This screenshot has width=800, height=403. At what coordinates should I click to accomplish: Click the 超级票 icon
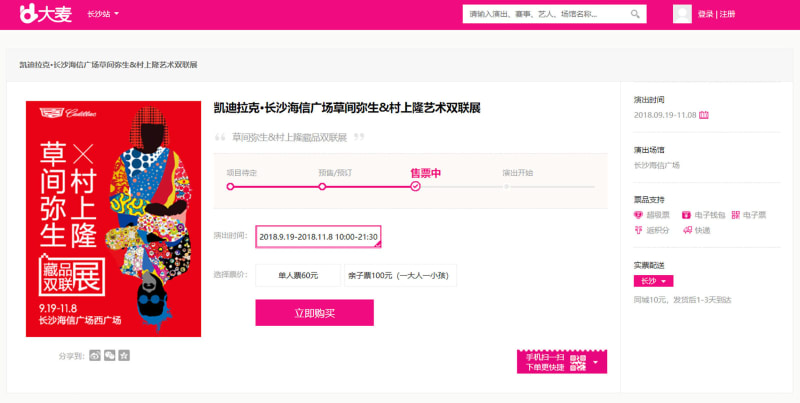click(x=638, y=215)
